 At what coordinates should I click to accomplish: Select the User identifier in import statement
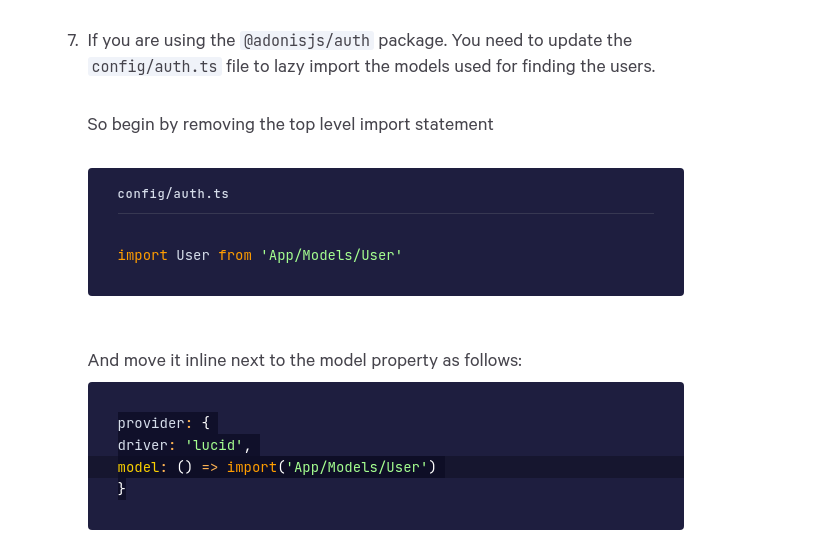pyautogui.click(x=193, y=255)
